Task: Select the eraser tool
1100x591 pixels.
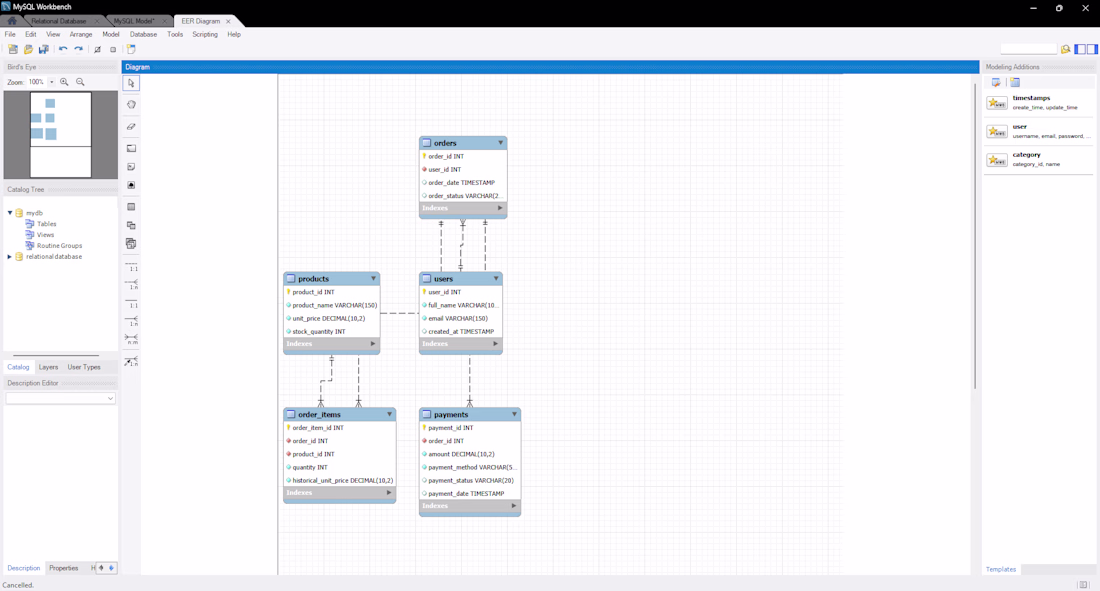Action: tap(131, 126)
